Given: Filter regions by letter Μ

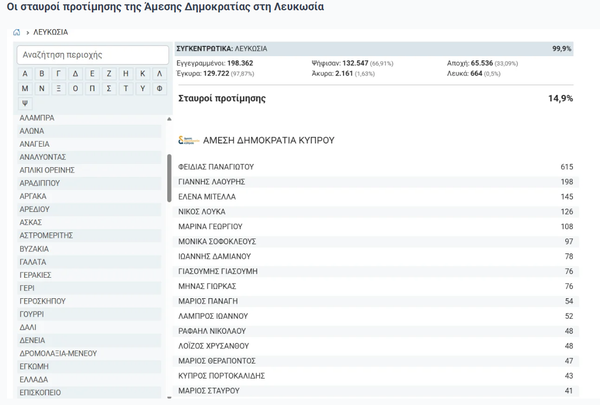Looking at the screenshot, I should coord(25,88).
